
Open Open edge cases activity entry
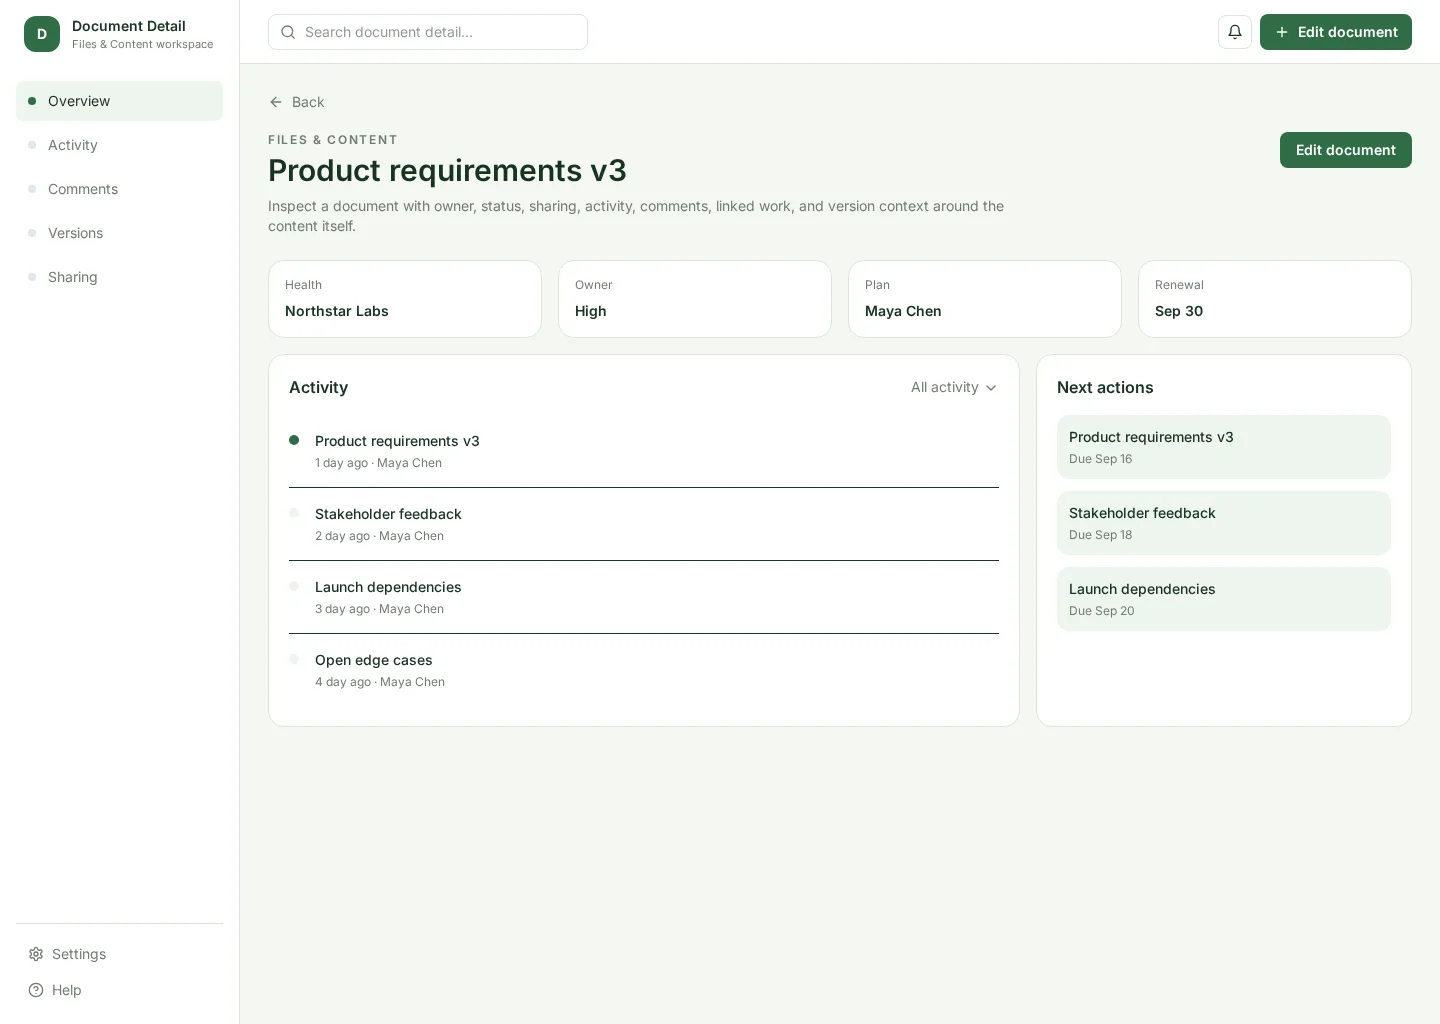click(644, 670)
